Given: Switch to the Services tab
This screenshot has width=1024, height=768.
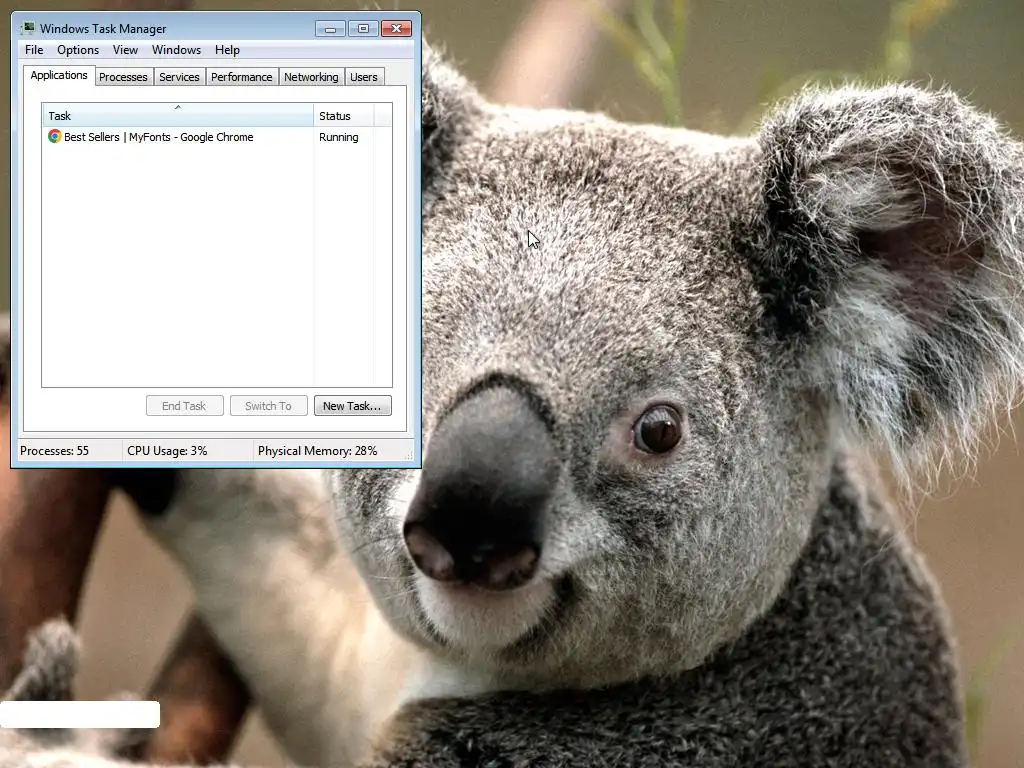Looking at the screenshot, I should point(179,77).
